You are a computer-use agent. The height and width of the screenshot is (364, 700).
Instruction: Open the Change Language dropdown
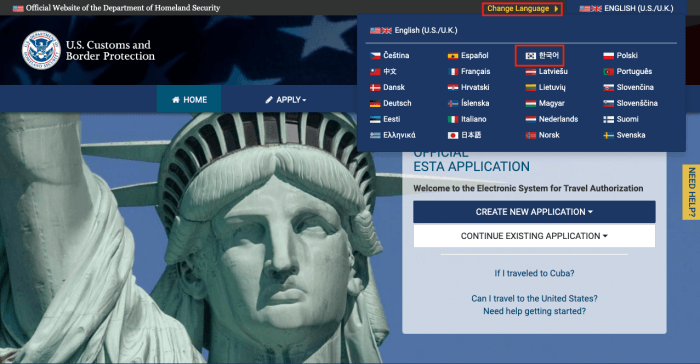point(522,8)
